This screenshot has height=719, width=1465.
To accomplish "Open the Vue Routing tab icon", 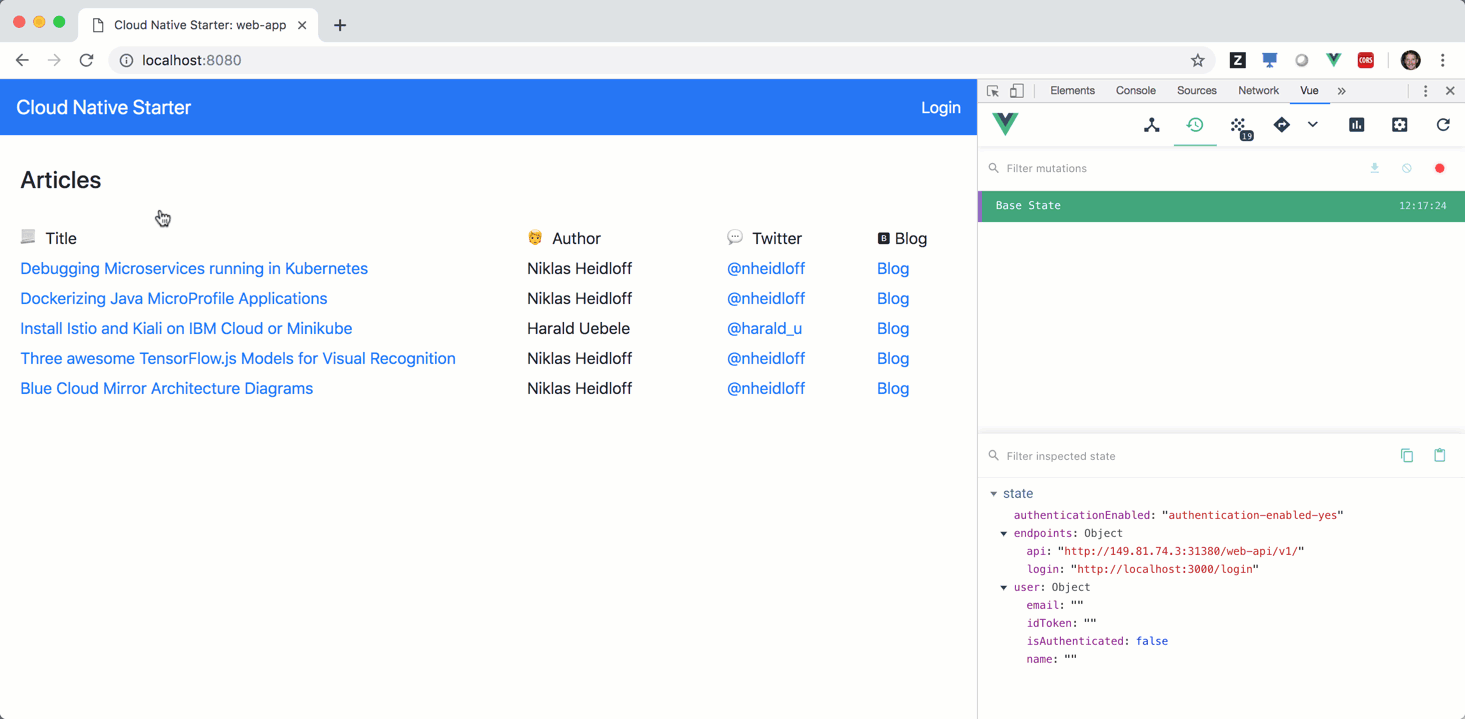I will [x=1282, y=125].
